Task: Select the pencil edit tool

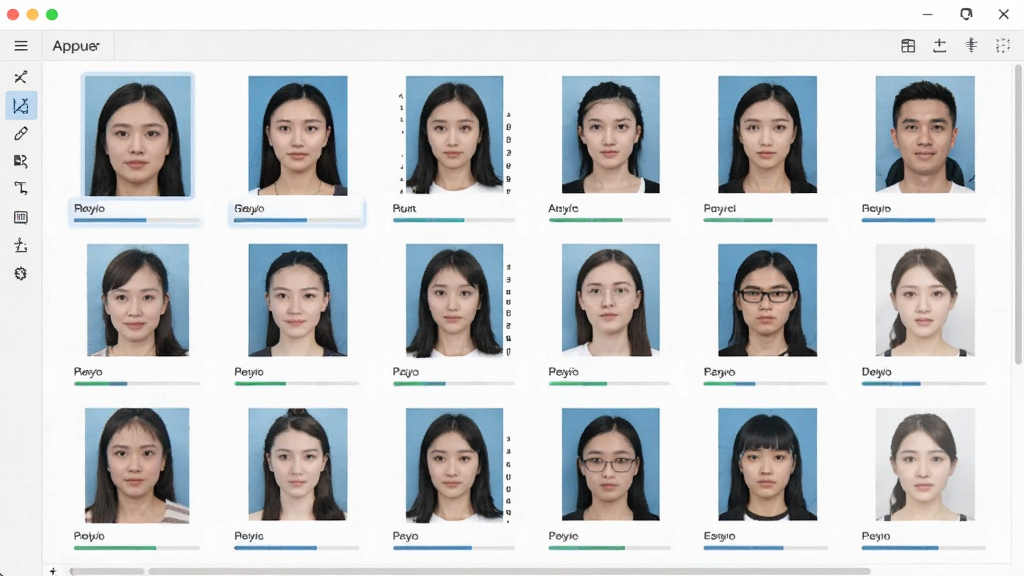Action: pyautogui.click(x=21, y=133)
